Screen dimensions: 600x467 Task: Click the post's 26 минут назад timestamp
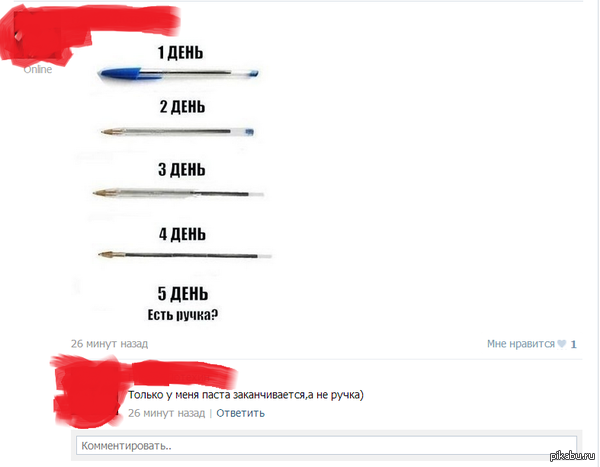tap(109, 344)
